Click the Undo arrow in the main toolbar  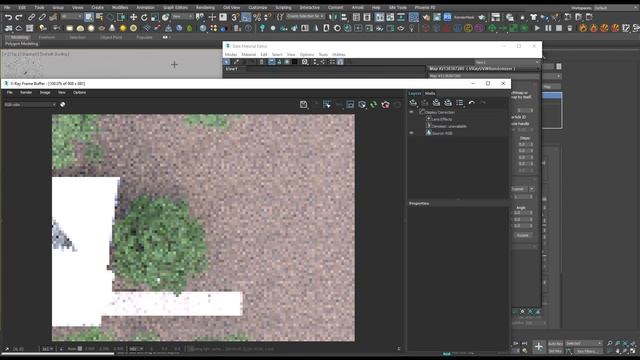pyautogui.click(x=8, y=17)
